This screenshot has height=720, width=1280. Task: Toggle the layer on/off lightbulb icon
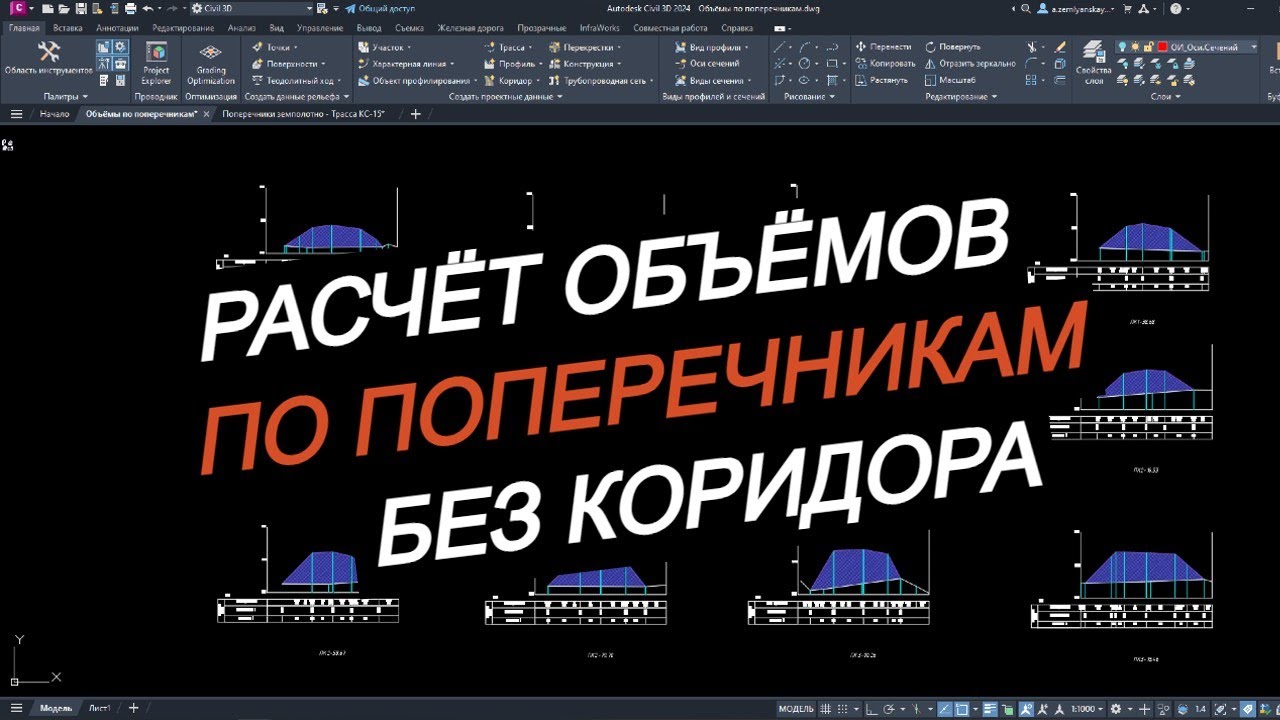(x=1122, y=47)
